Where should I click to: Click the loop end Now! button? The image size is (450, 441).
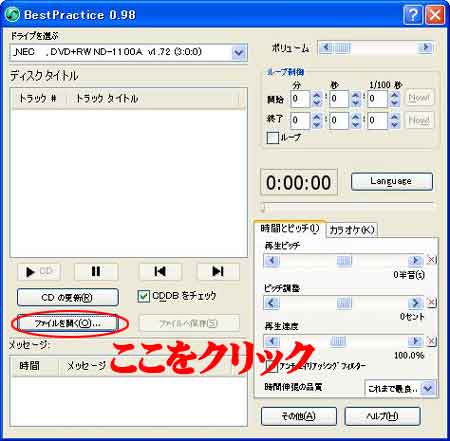click(x=419, y=120)
